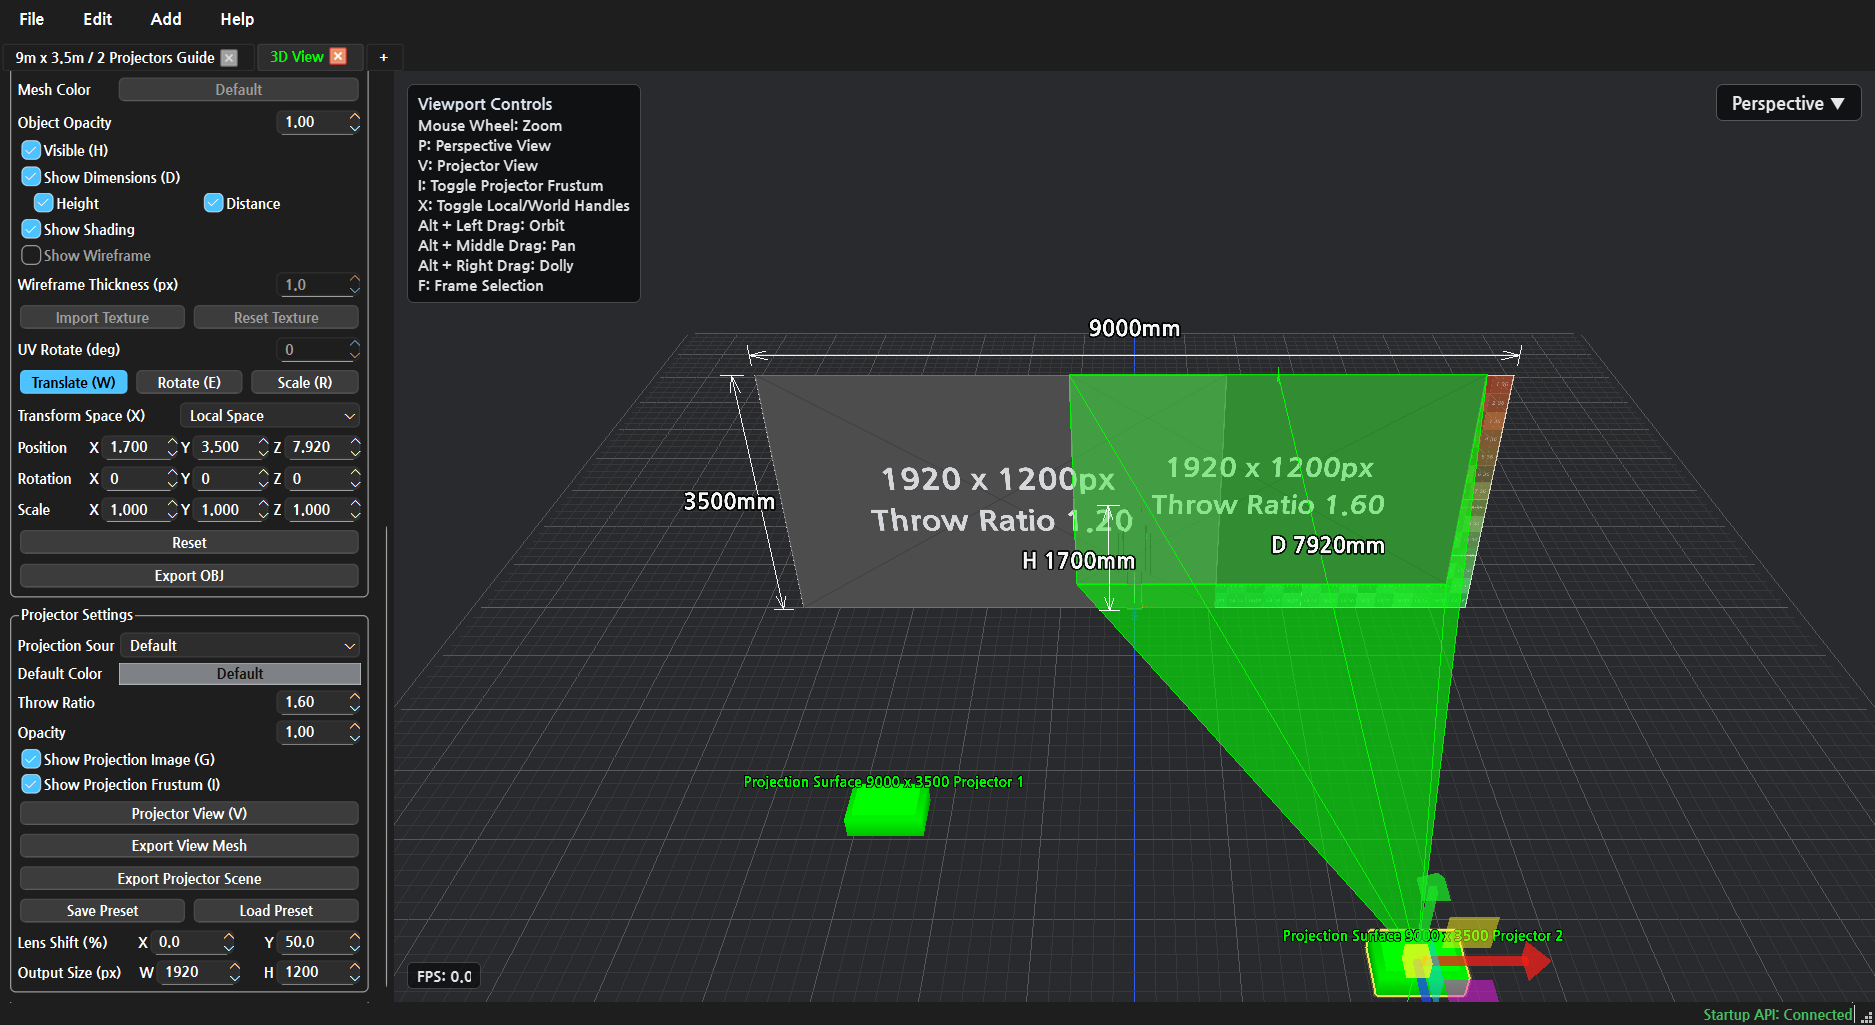Screen dimensions: 1875x1025
Task: Close the 9m x 3.5m / 2 Projectors Guide tab
Action: [229, 58]
